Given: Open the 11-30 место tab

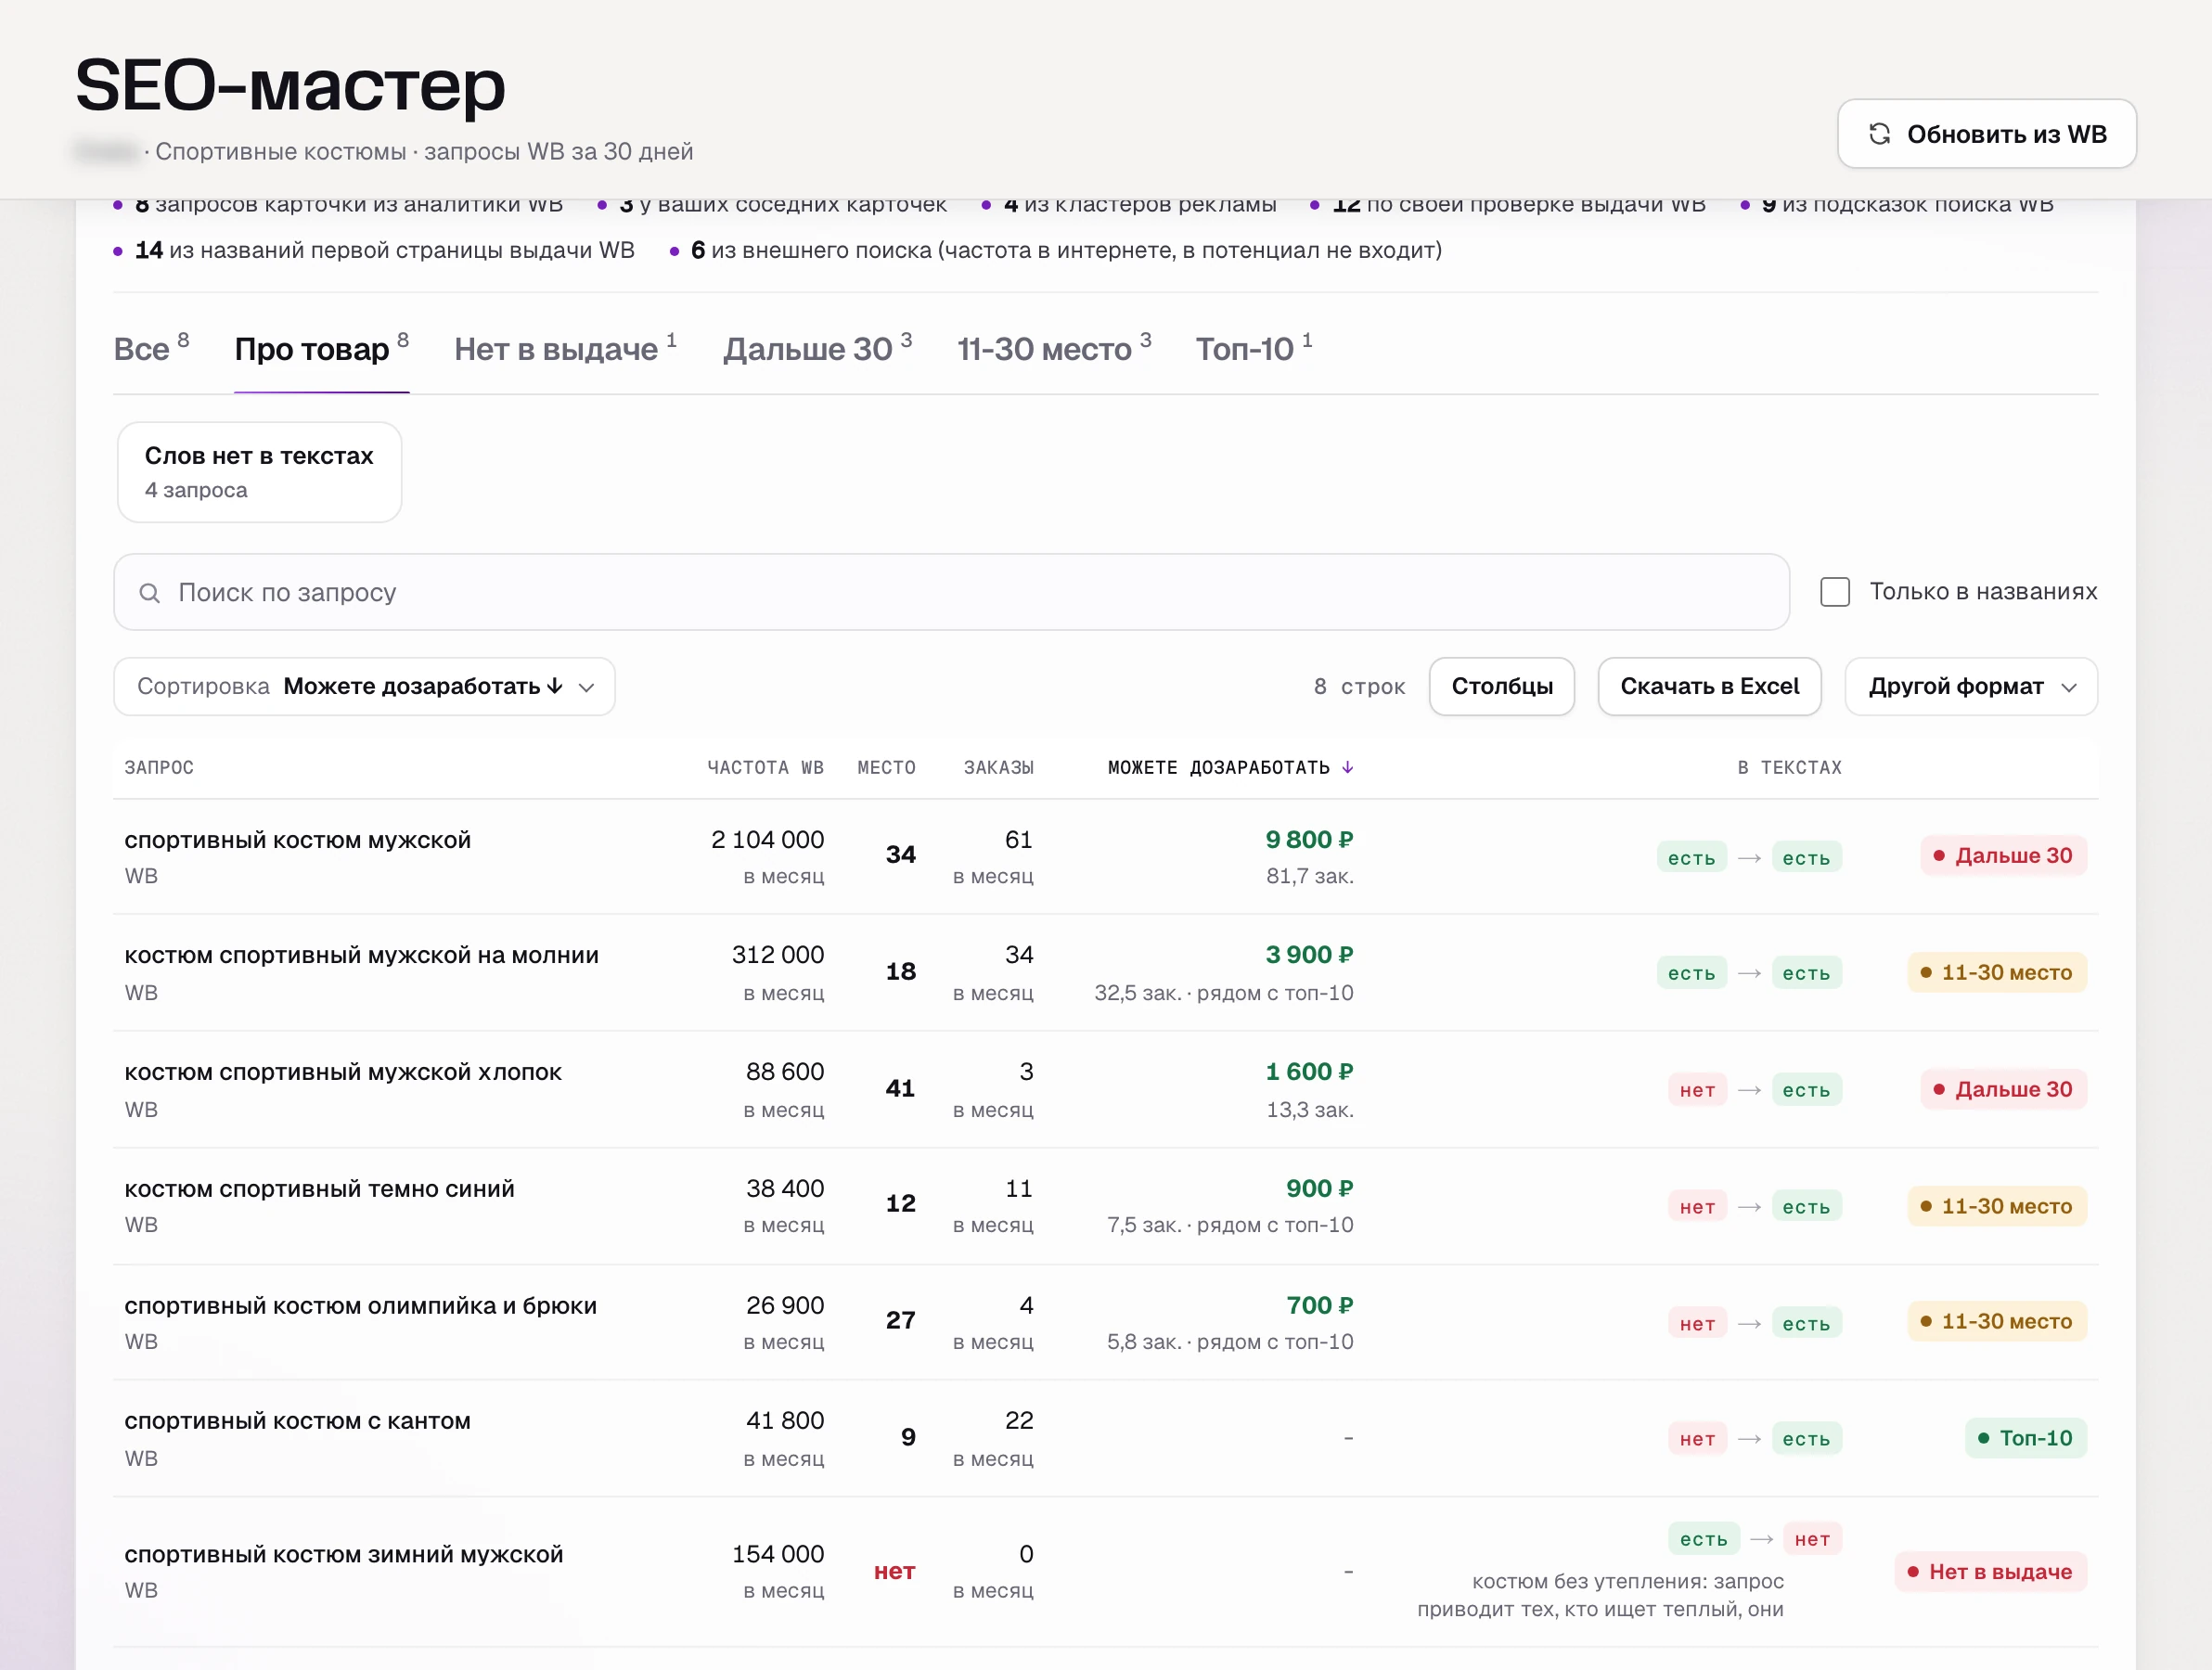Looking at the screenshot, I should pos(1054,349).
